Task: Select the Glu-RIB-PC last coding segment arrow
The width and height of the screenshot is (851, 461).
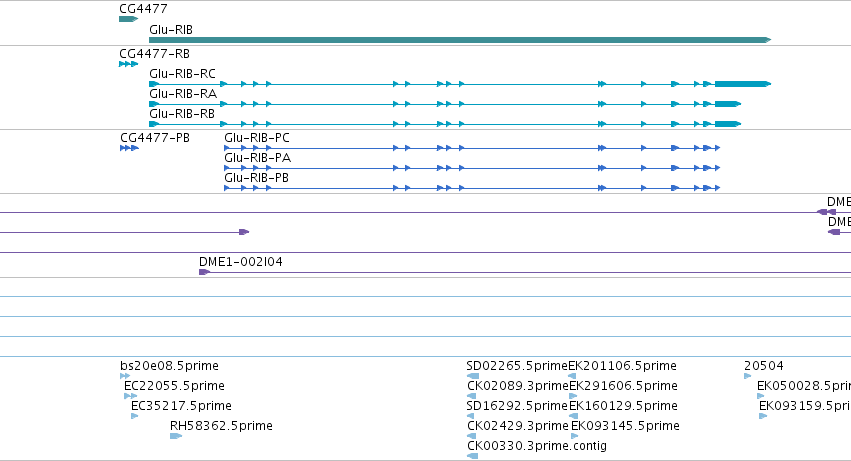Action: pos(717,148)
